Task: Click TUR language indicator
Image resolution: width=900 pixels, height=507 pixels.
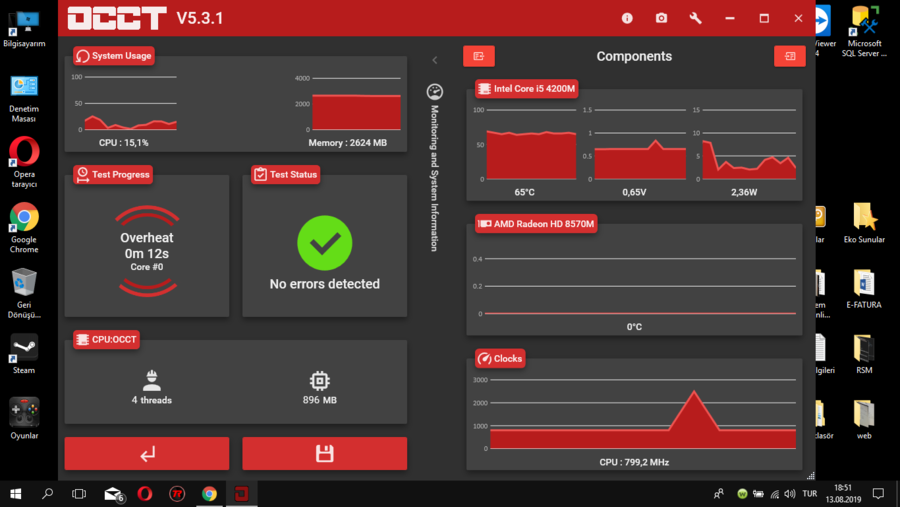Action: pos(810,494)
